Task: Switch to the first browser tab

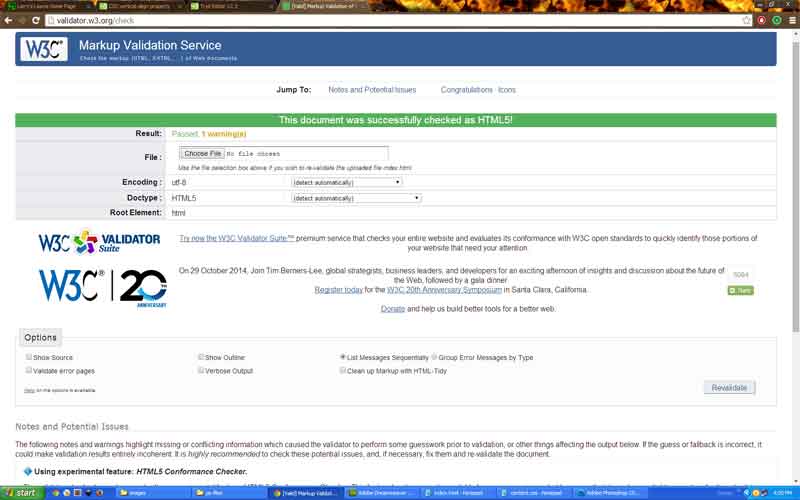Action: coord(46,6)
